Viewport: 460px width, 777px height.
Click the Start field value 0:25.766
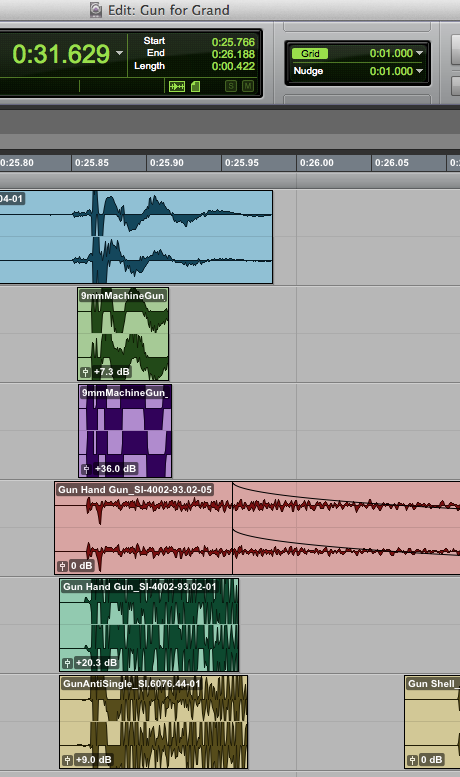233,42
